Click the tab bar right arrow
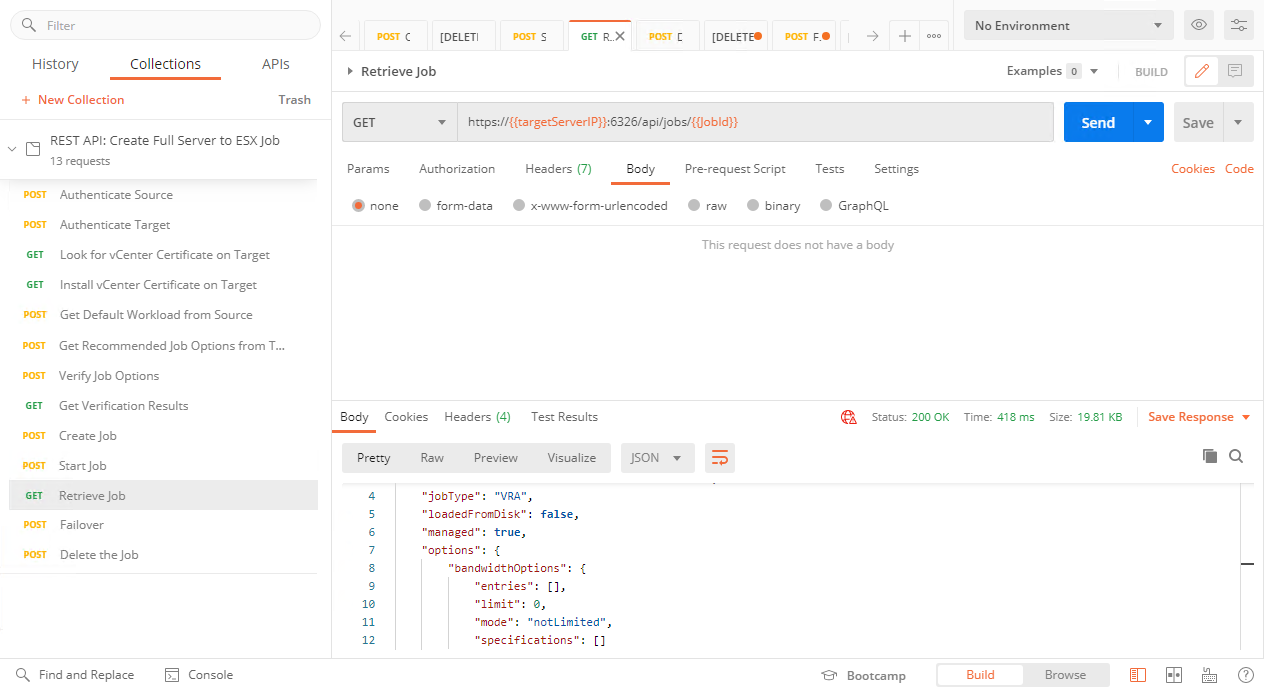 872,36
